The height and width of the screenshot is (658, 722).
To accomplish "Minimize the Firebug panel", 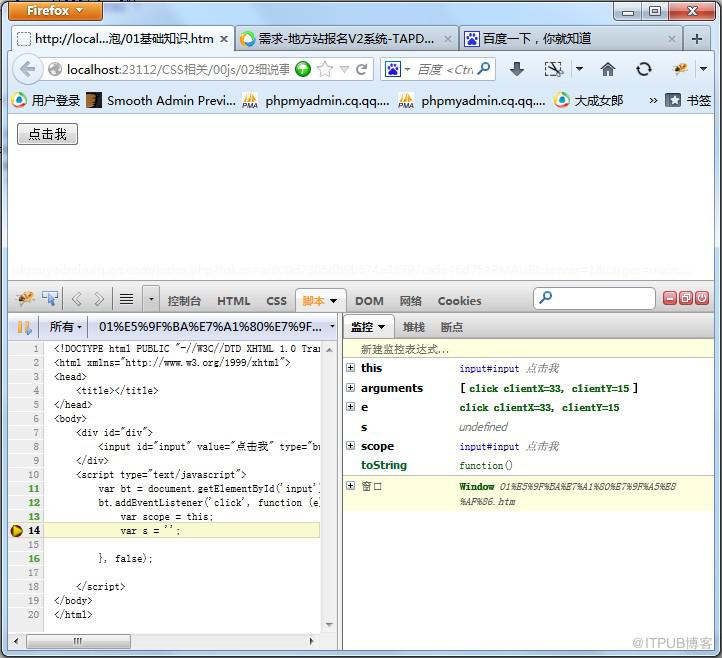I will click(670, 298).
